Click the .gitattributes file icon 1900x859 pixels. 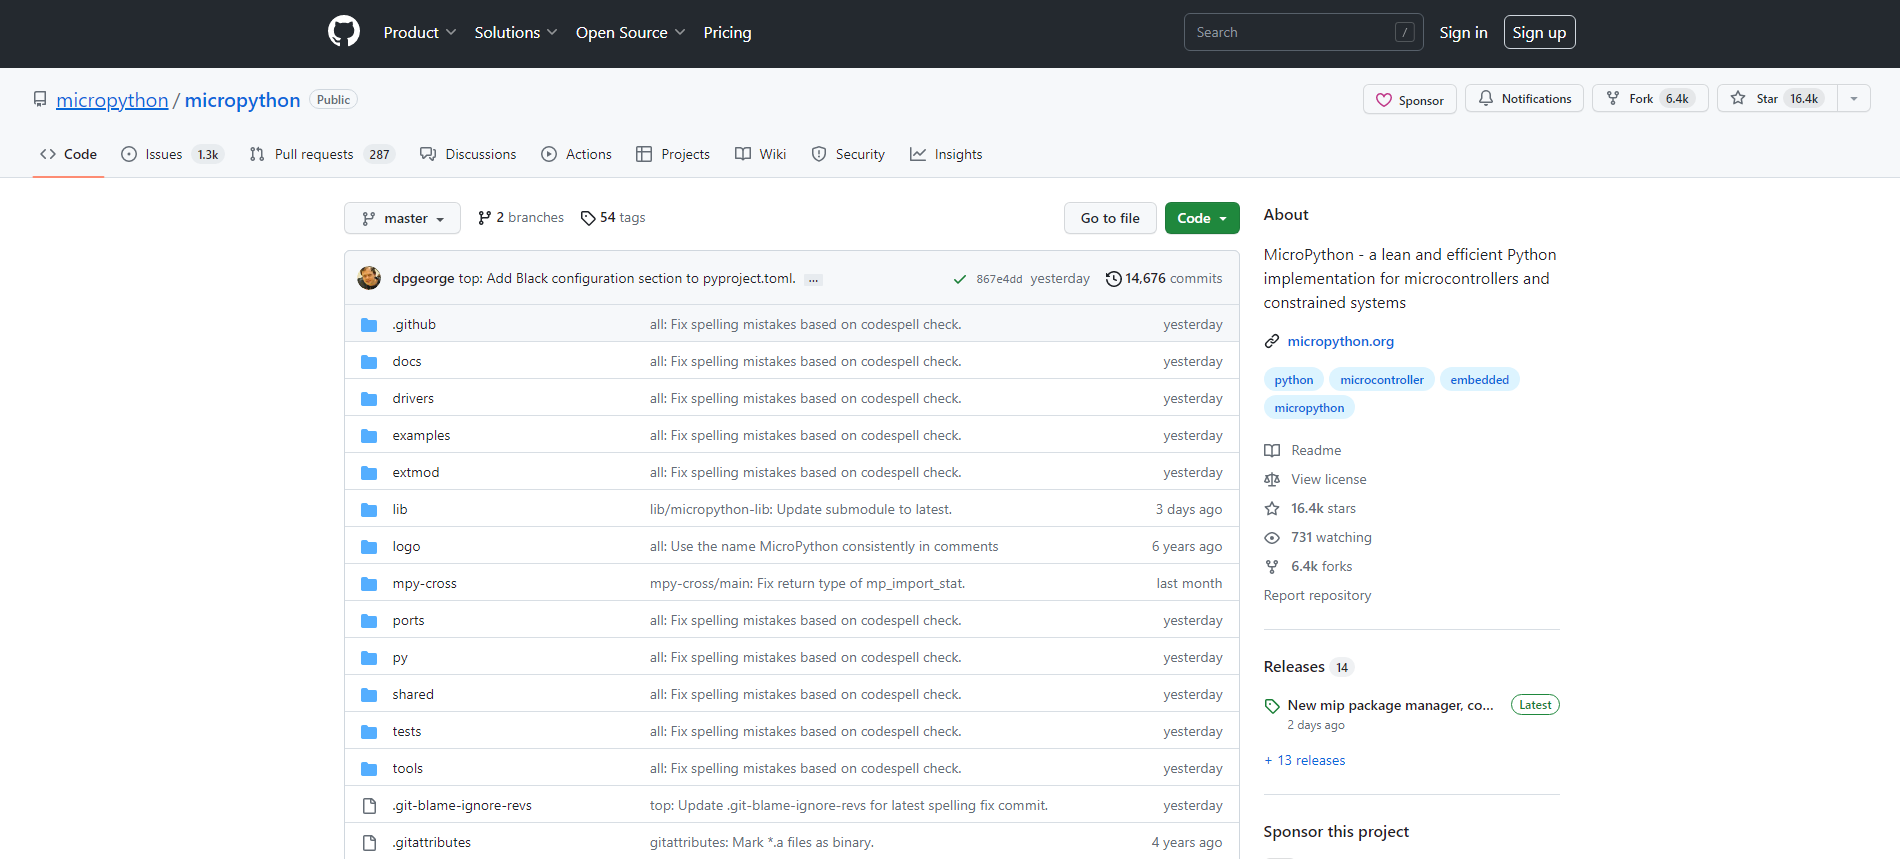(x=369, y=843)
